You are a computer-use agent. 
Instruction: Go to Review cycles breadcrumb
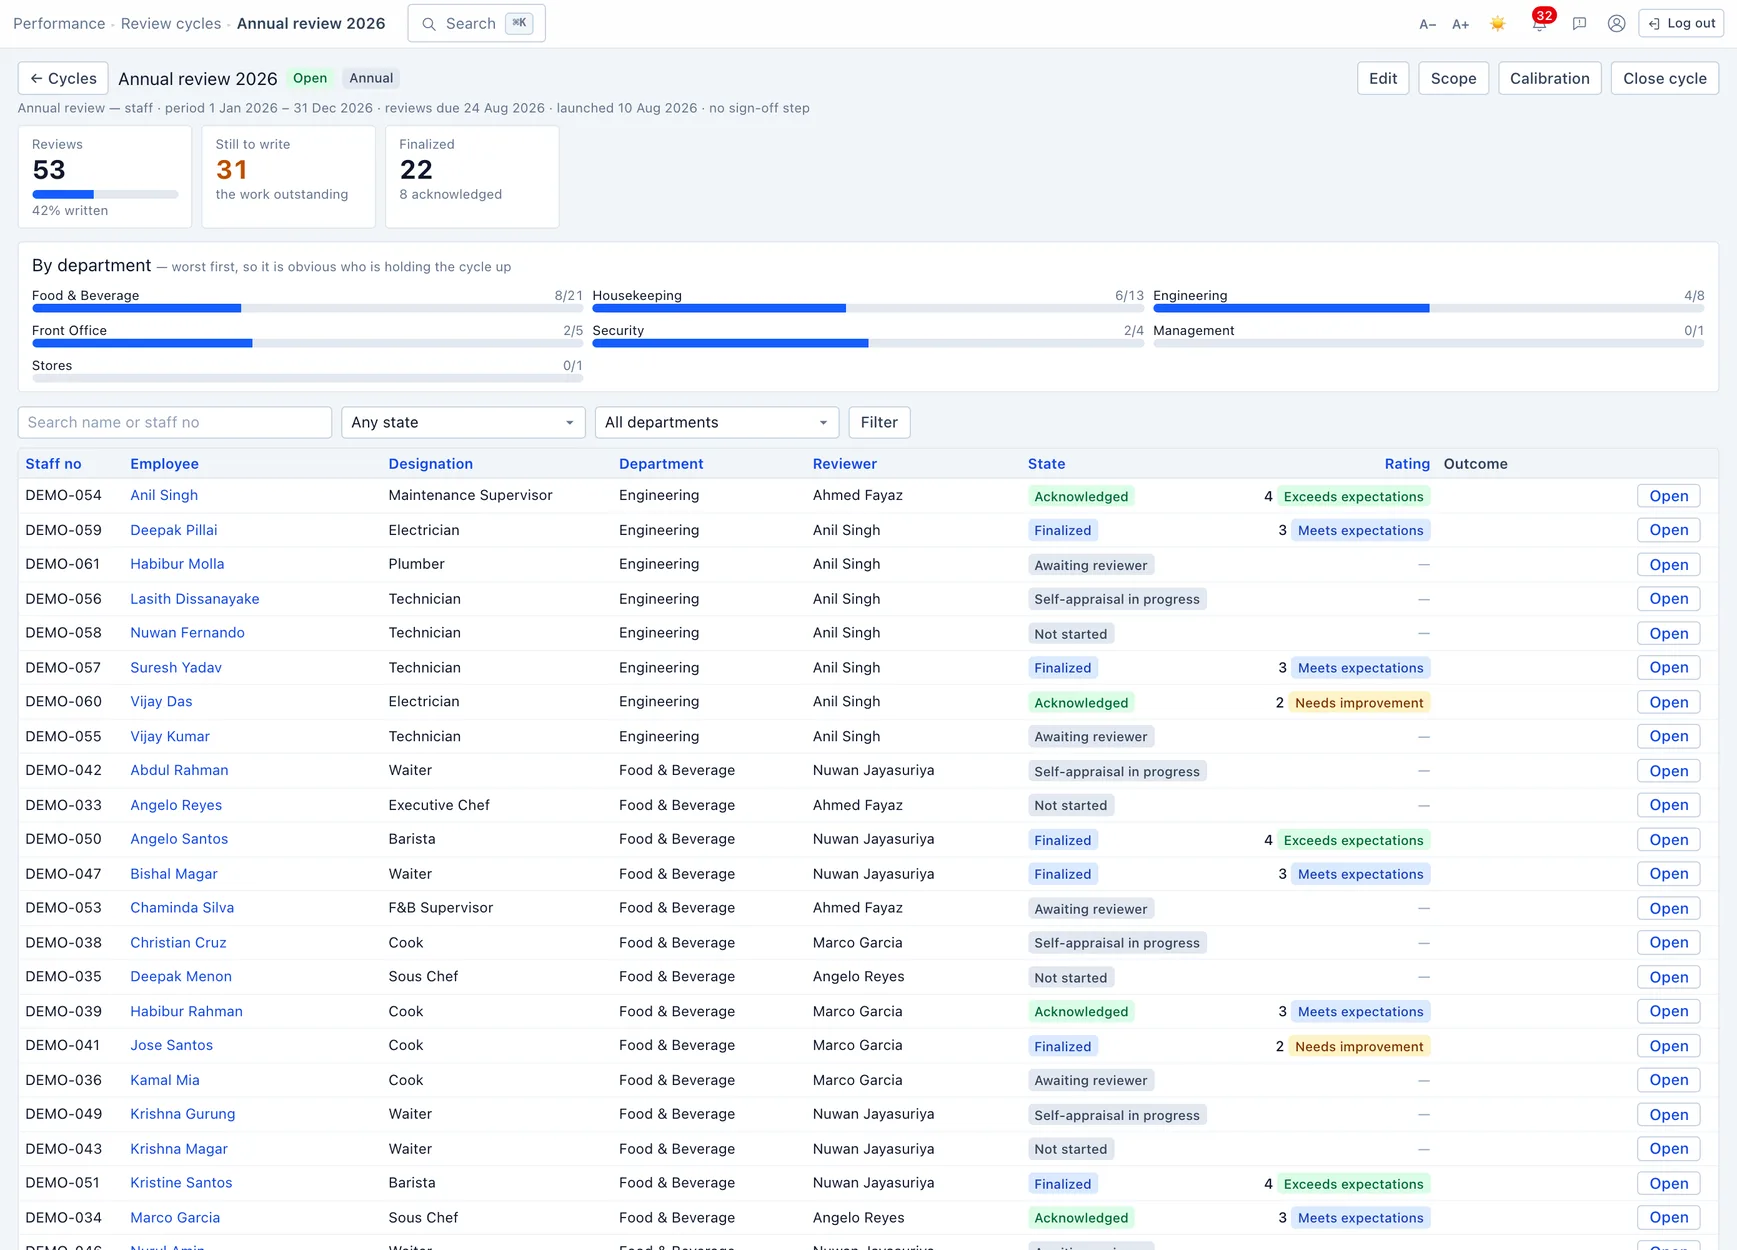[x=171, y=23]
